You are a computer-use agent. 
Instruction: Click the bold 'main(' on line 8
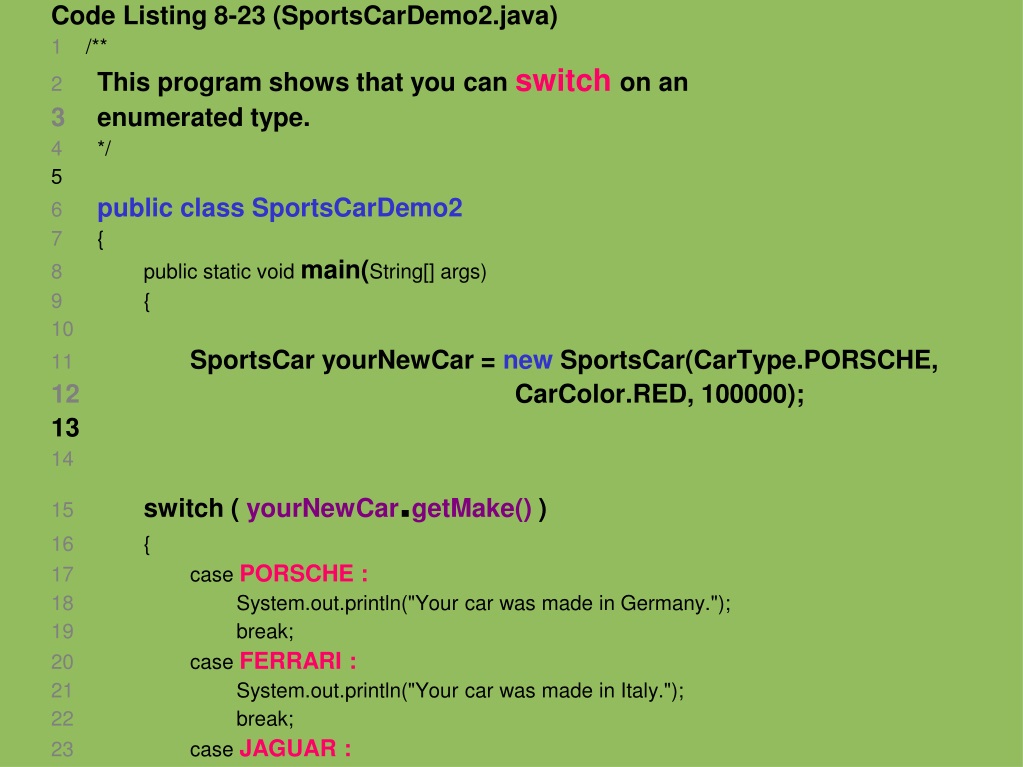[x=335, y=270]
